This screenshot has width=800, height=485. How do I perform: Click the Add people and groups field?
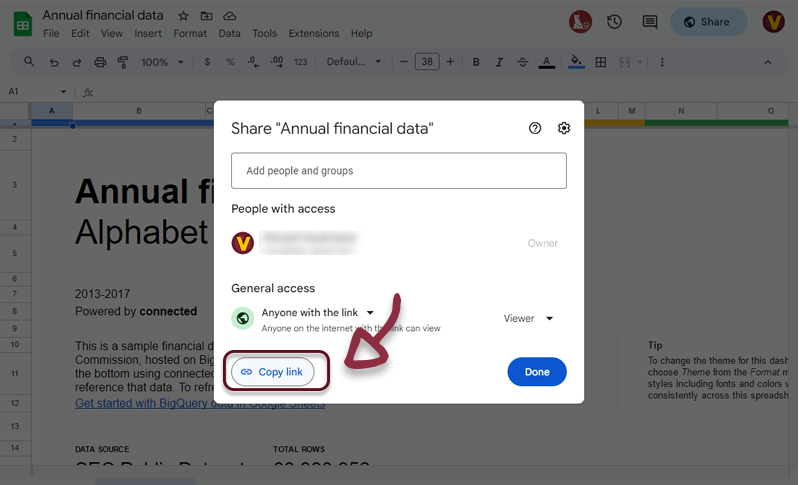point(398,171)
